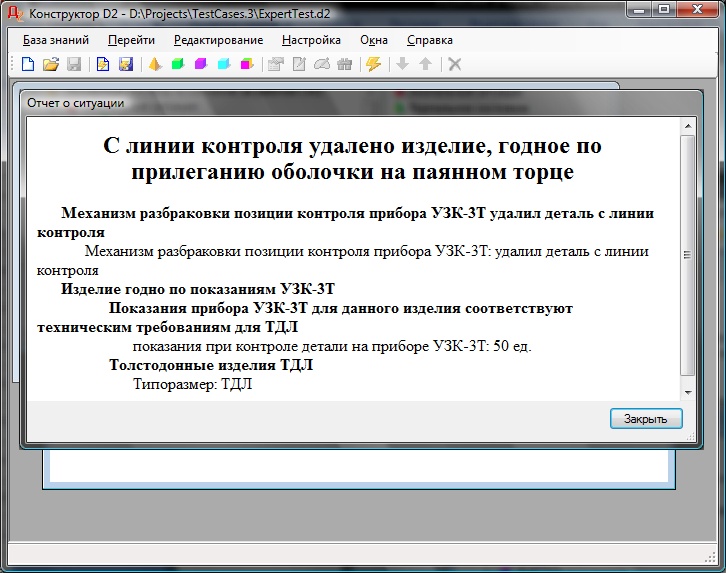Click the dialog resize grip corner
Image resolution: width=726 pixels, height=573 pixels.
(690, 436)
